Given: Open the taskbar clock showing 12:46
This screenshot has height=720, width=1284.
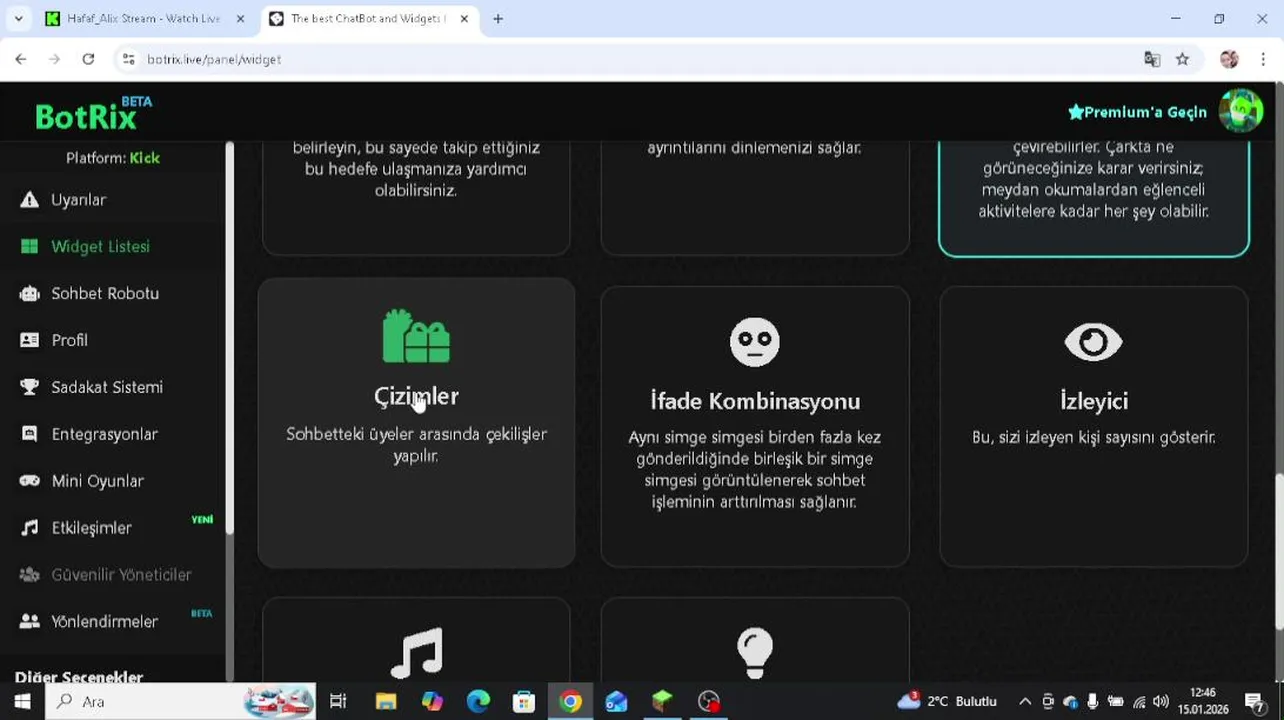Looking at the screenshot, I should [1203, 701].
